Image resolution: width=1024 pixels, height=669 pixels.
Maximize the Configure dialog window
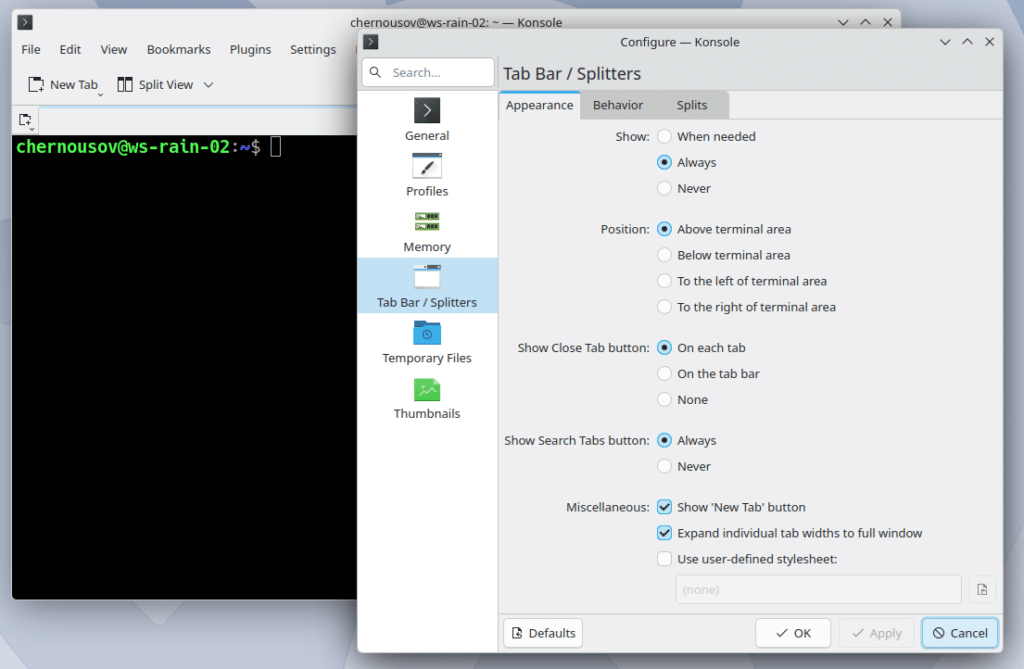(x=967, y=42)
